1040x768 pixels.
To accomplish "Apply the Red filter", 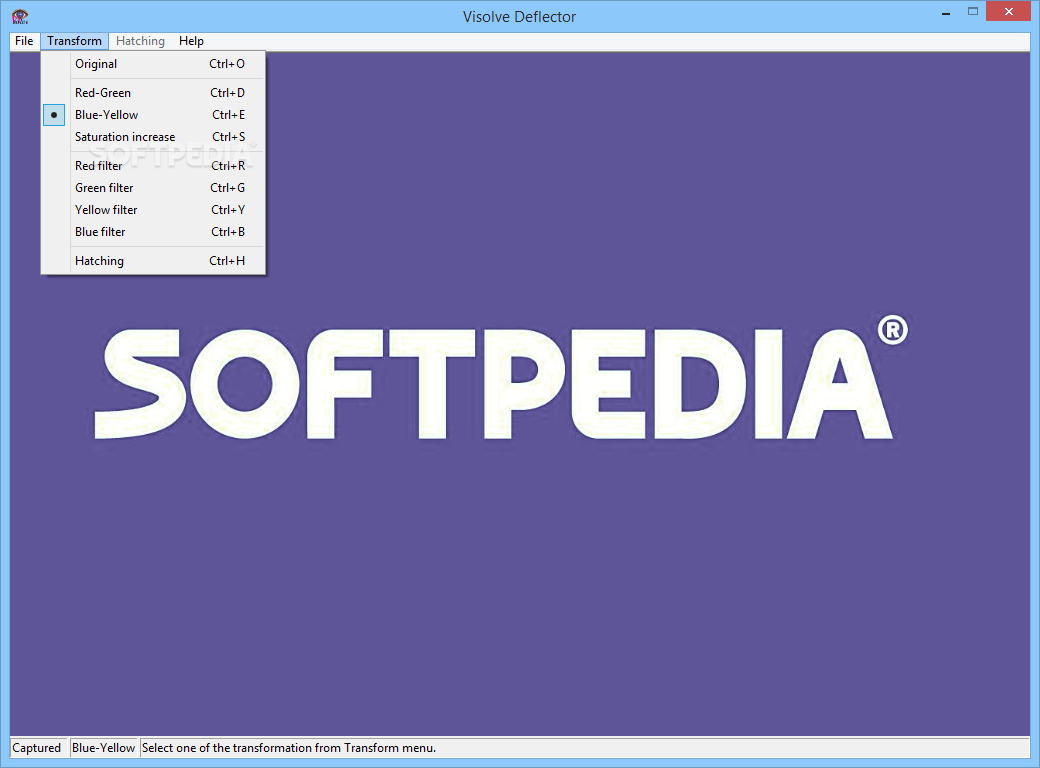I will [x=153, y=166].
